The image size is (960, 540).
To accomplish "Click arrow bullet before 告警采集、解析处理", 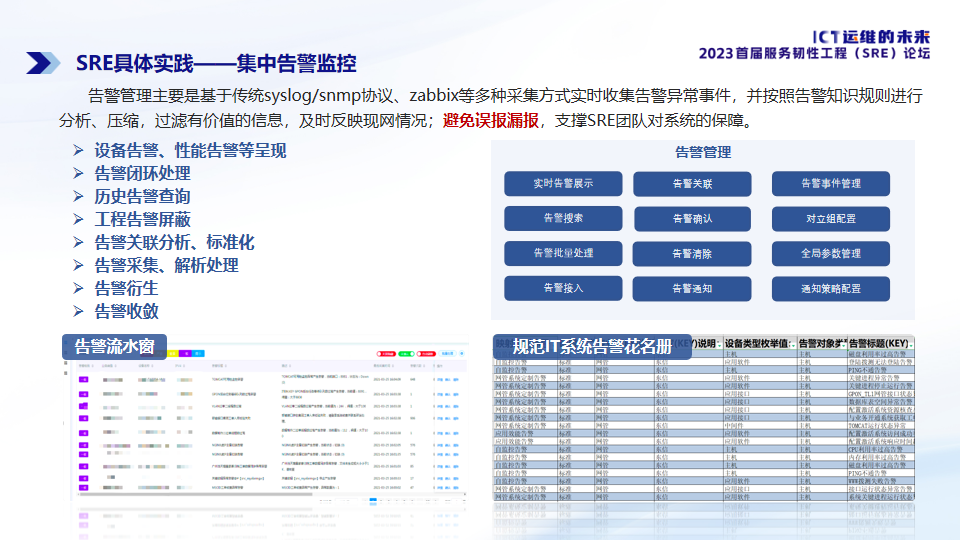I will [x=78, y=265].
